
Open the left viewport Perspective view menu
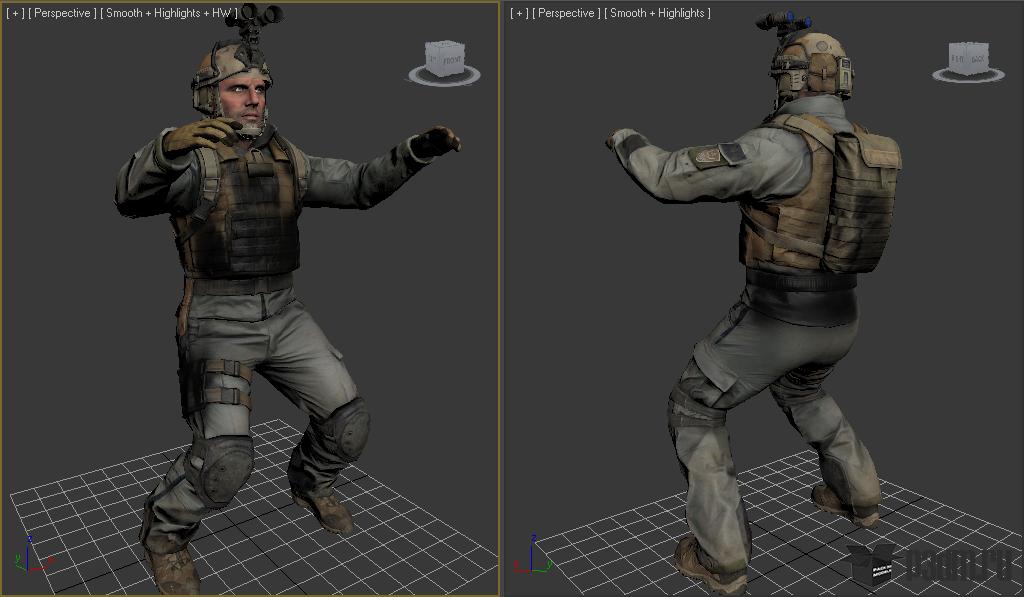click(x=62, y=13)
